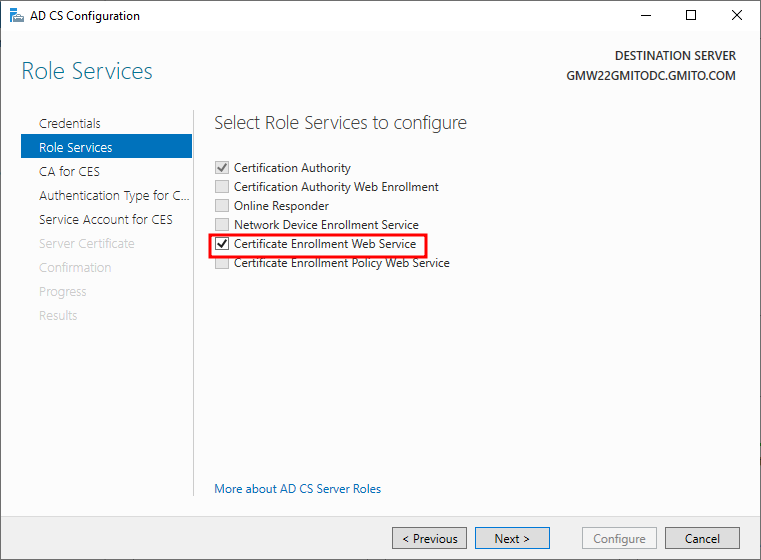Click the AD CS Configuration window title text
This screenshot has height=560, width=761.
pos(85,16)
